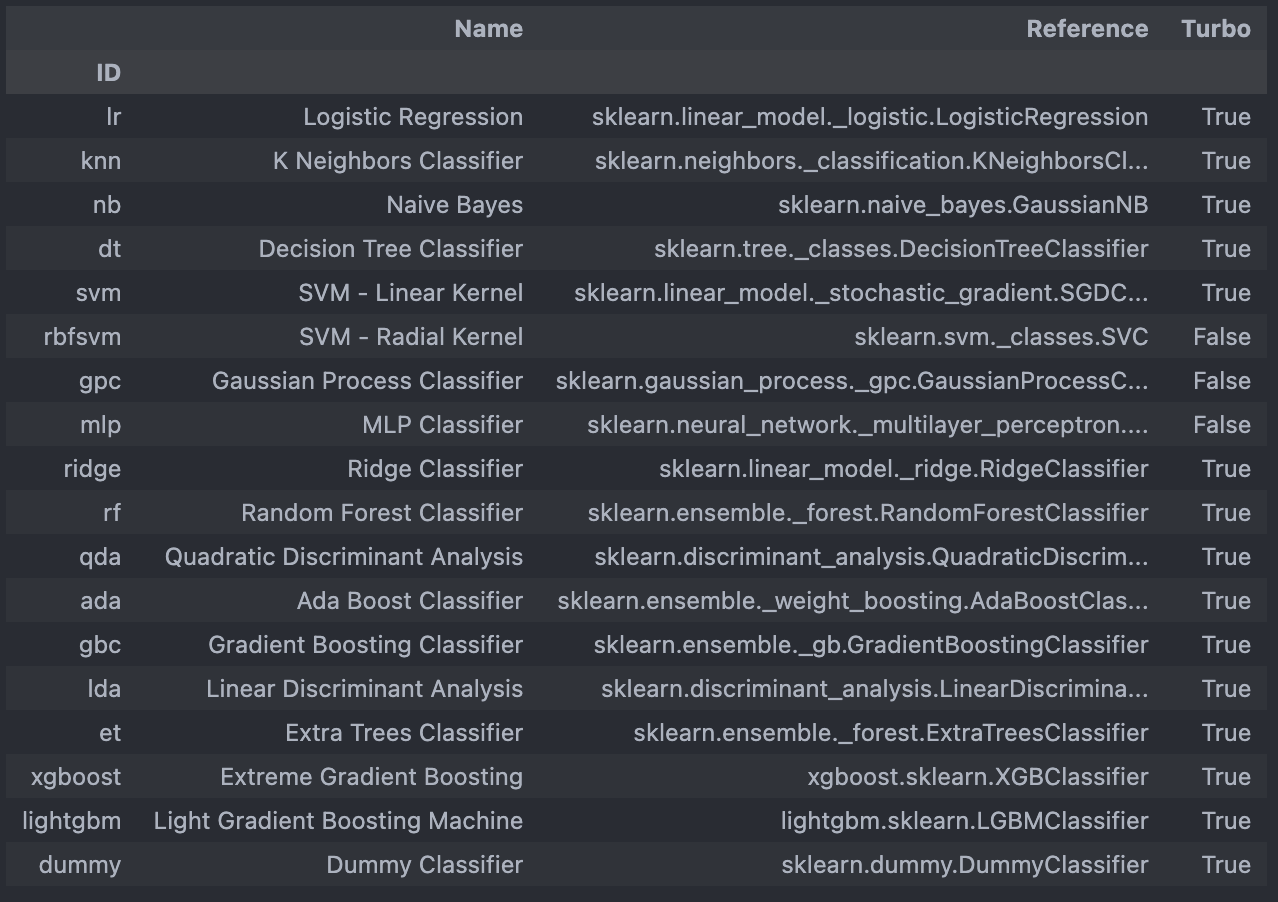This screenshot has width=1278, height=902.
Task: Click the 'mlp' ID cell
Action: click(x=100, y=425)
